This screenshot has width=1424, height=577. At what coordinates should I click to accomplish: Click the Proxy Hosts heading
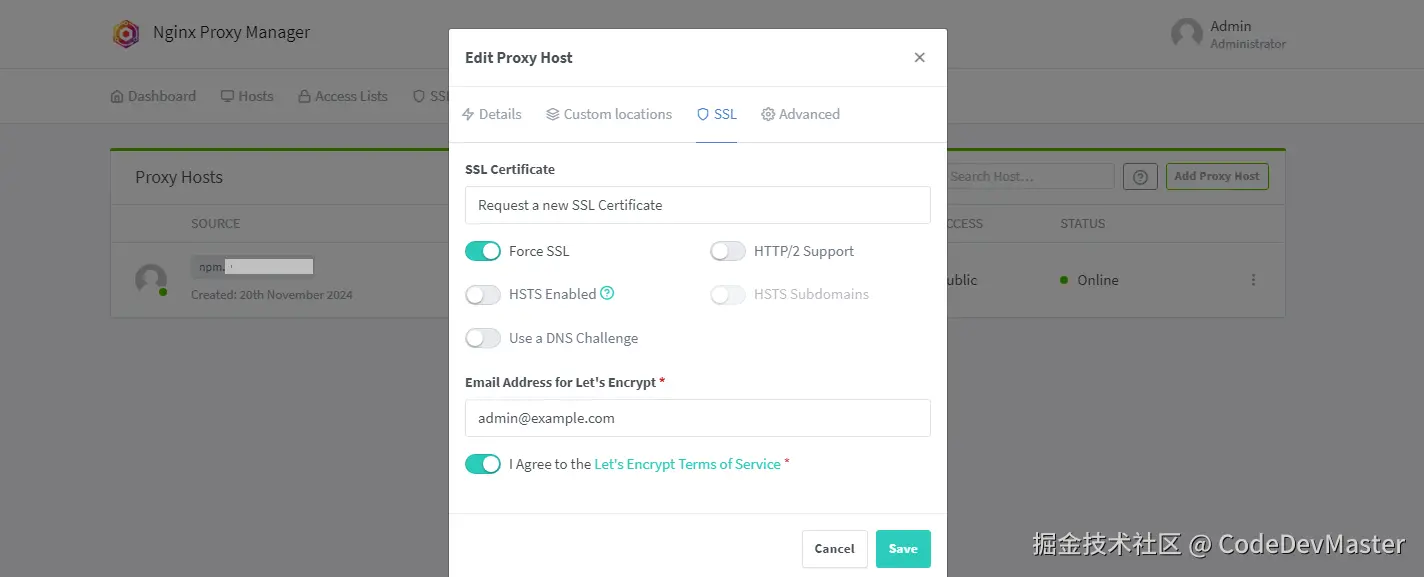click(179, 177)
